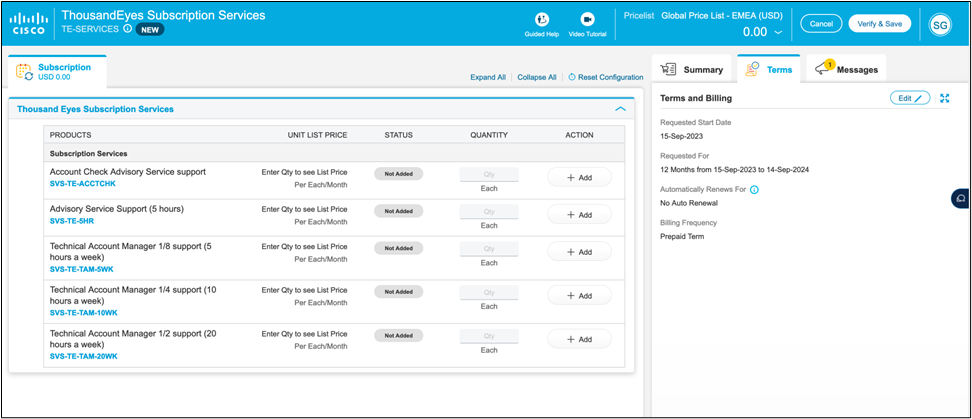Viewport: 972px width, 419px height.
Task: Edit the Terms and Billing
Action: pos(910,98)
